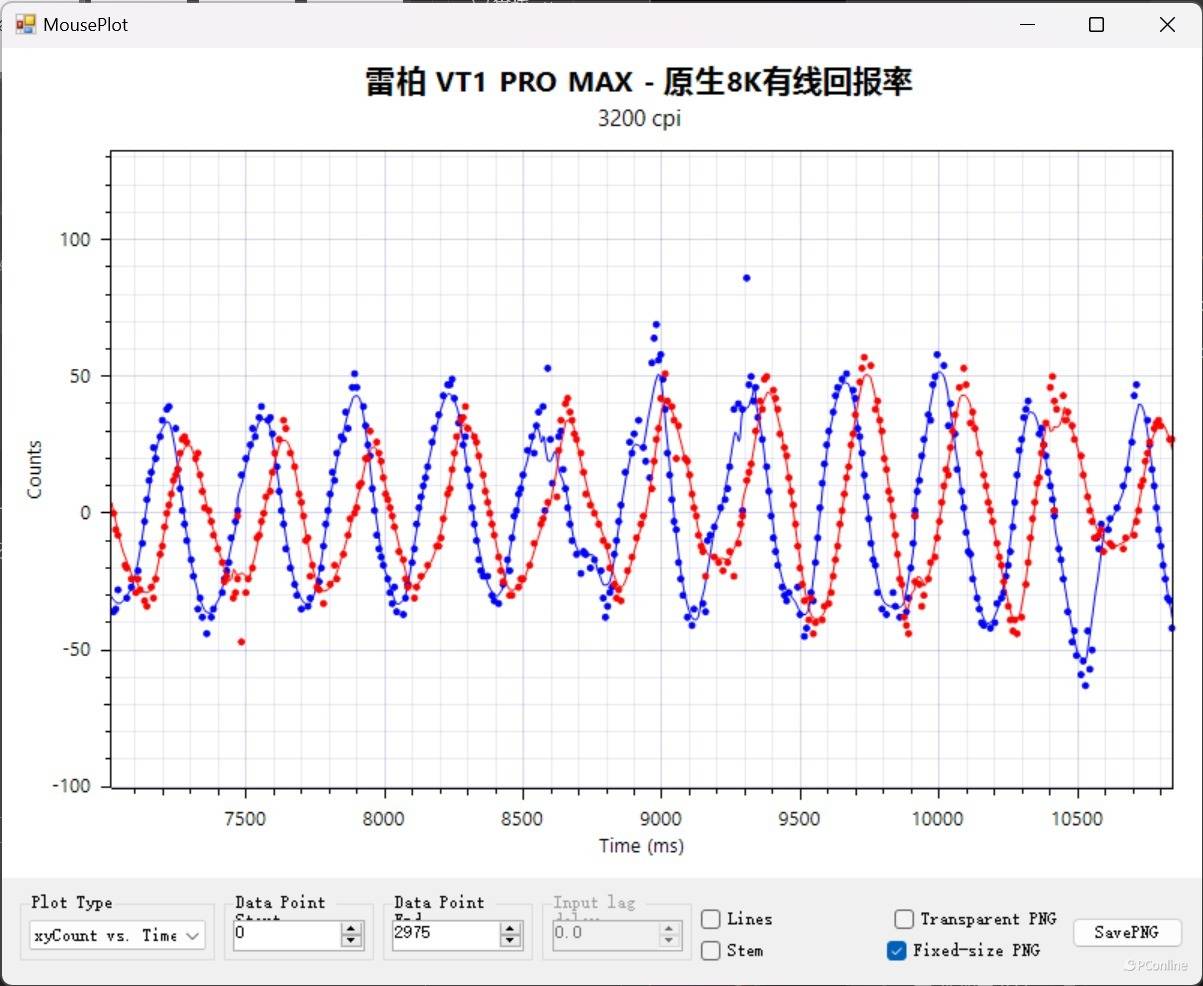
Task: Uncheck the Fixed-size PNG checkbox
Action: coord(897,950)
